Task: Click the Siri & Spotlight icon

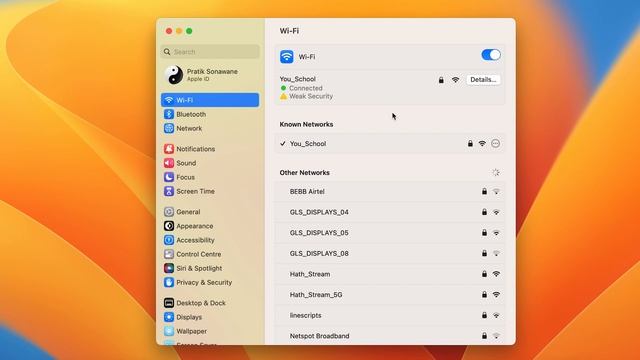Action: pyautogui.click(x=169, y=268)
